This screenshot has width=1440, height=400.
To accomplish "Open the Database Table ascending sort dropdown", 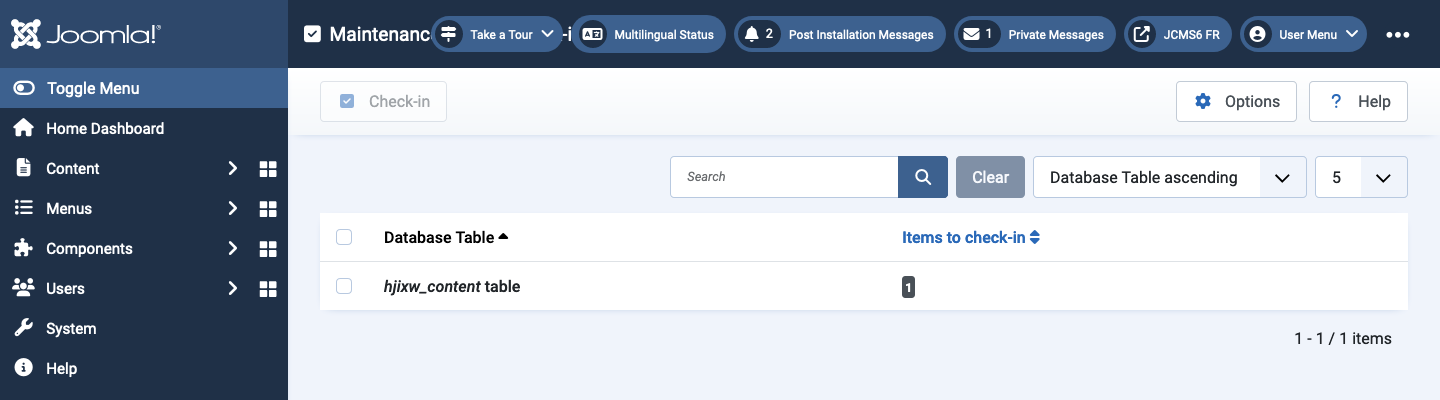I will click(1170, 177).
